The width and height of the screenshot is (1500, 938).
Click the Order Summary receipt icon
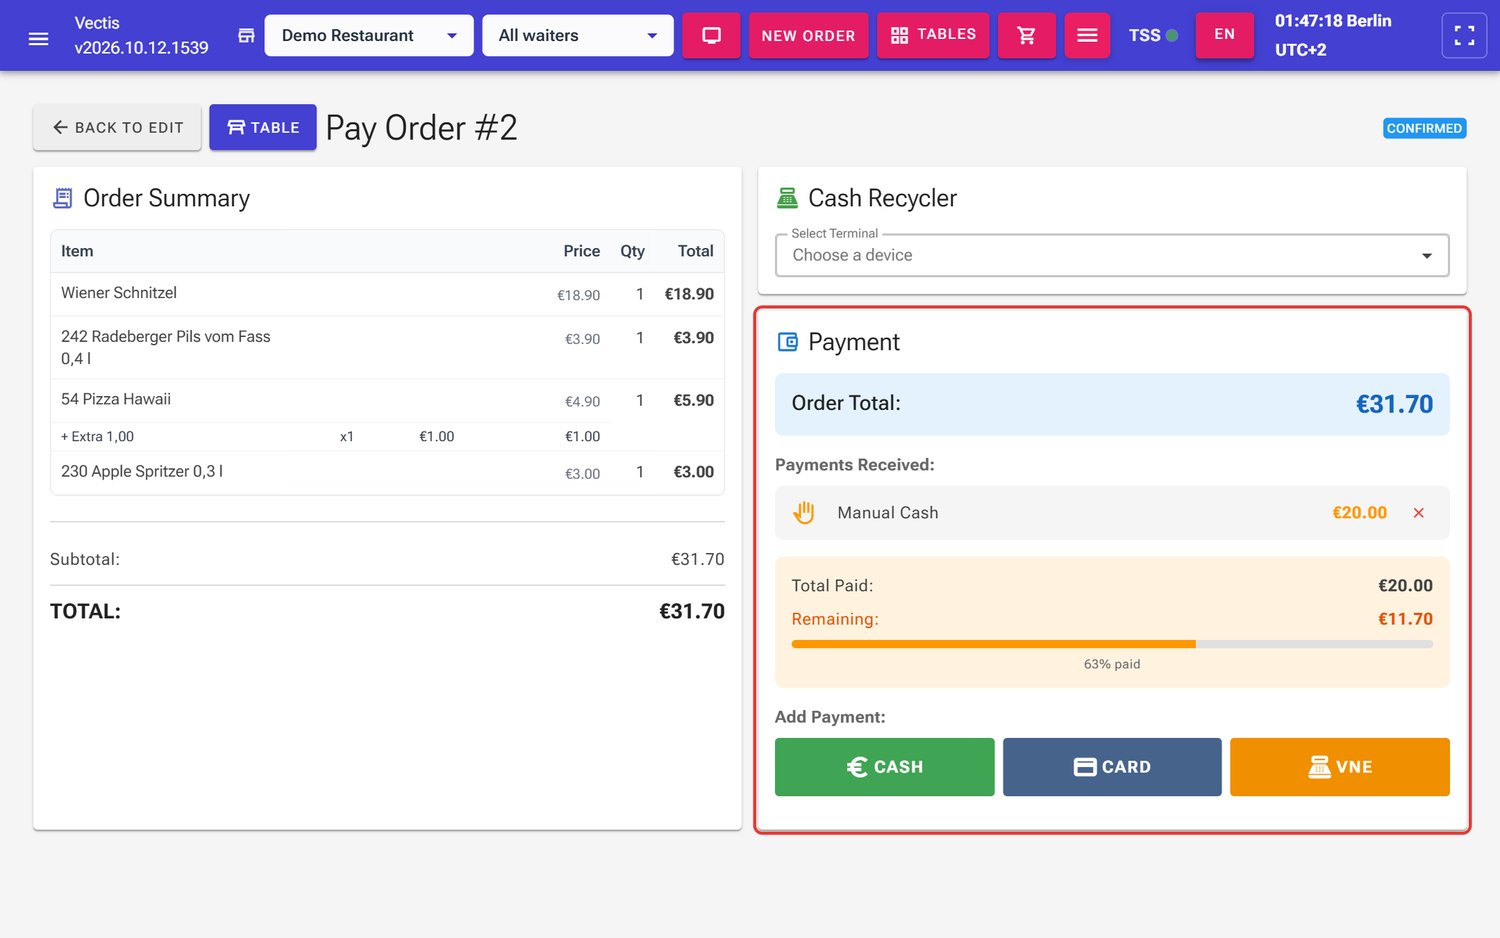(x=62, y=198)
